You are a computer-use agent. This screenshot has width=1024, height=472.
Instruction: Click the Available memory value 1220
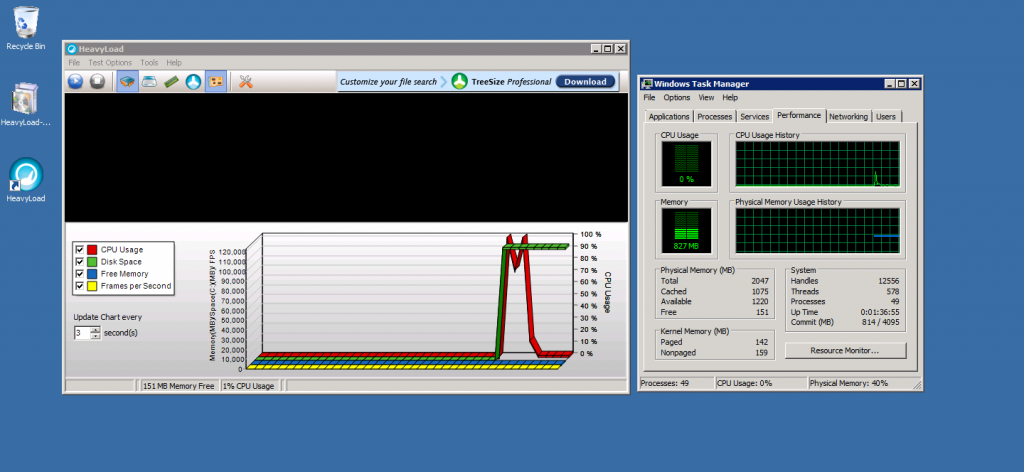[760, 302]
